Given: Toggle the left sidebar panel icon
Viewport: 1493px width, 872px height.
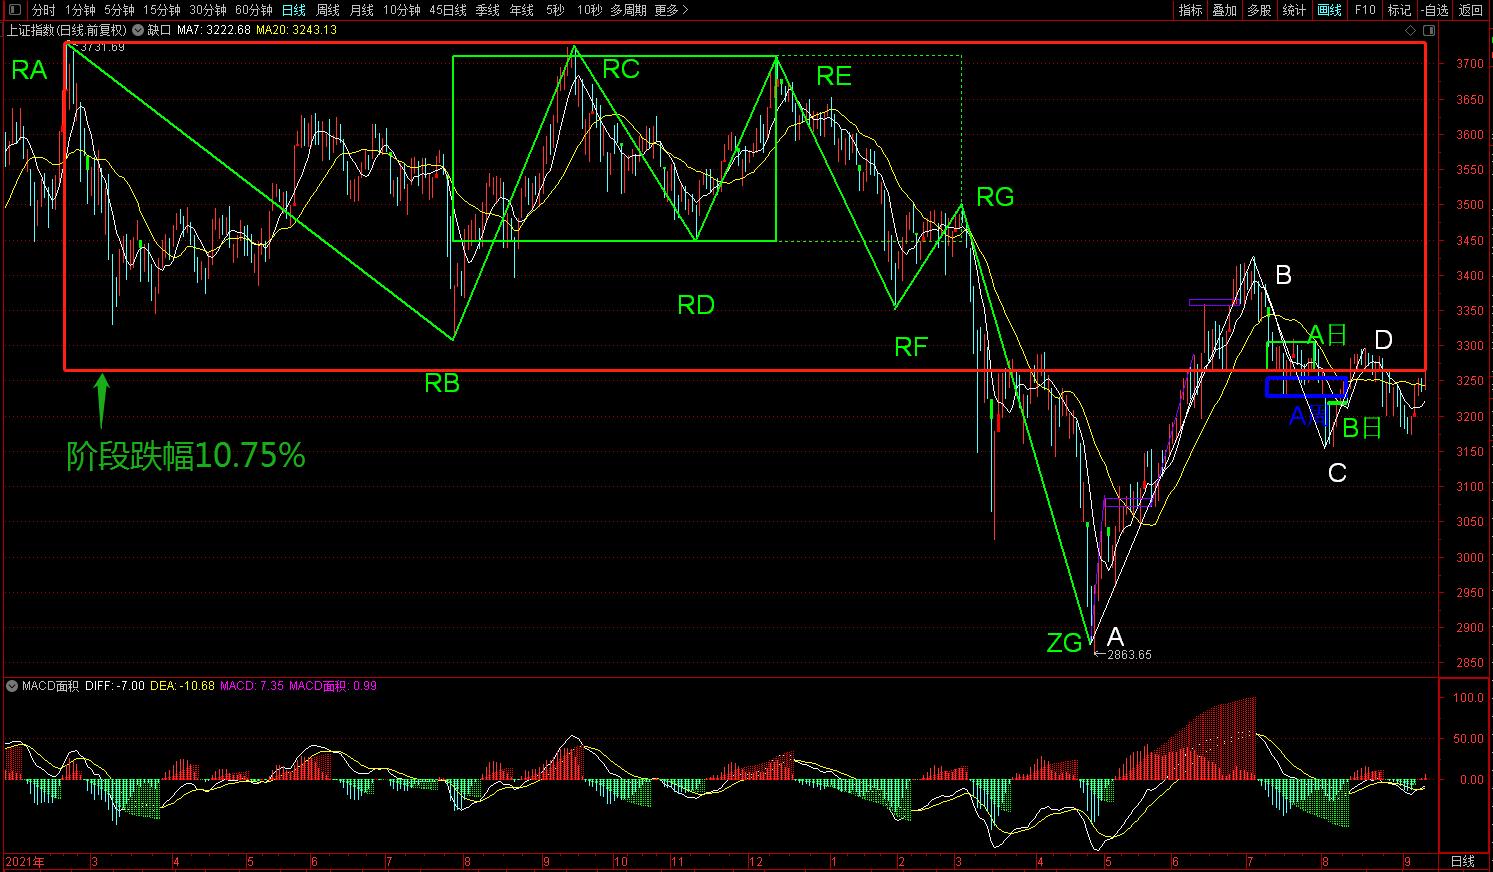Looking at the screenshot, I should point(14,10).
